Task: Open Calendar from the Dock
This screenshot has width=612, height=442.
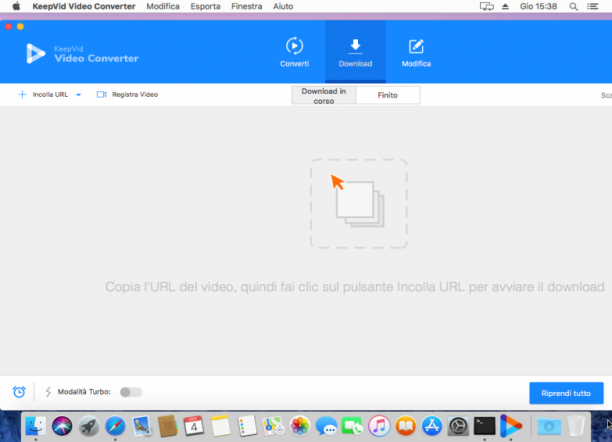Action: (194, 426)
